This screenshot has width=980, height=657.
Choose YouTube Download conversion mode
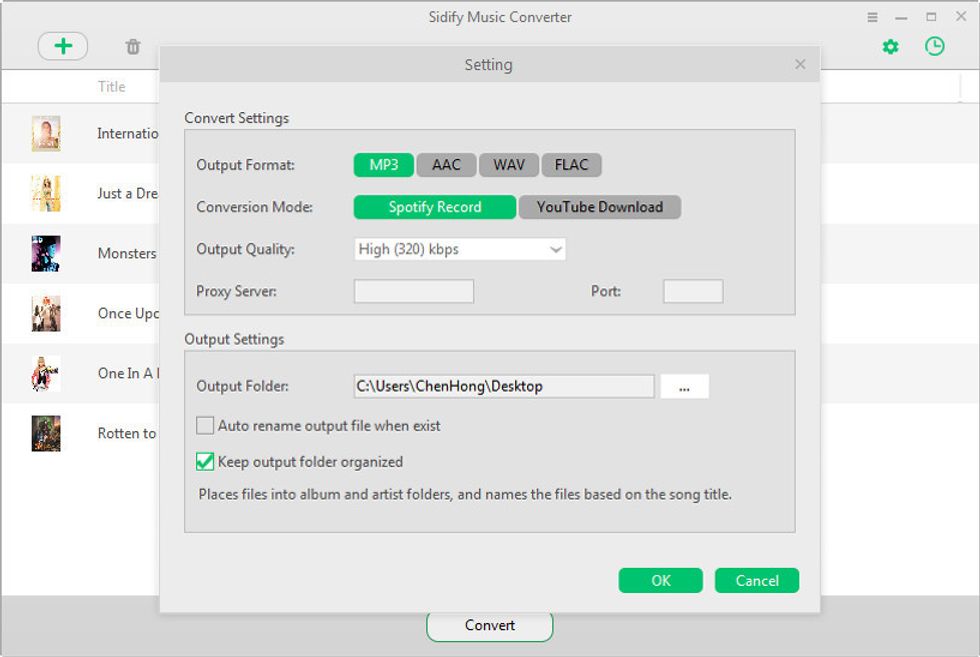pos(599,207)
